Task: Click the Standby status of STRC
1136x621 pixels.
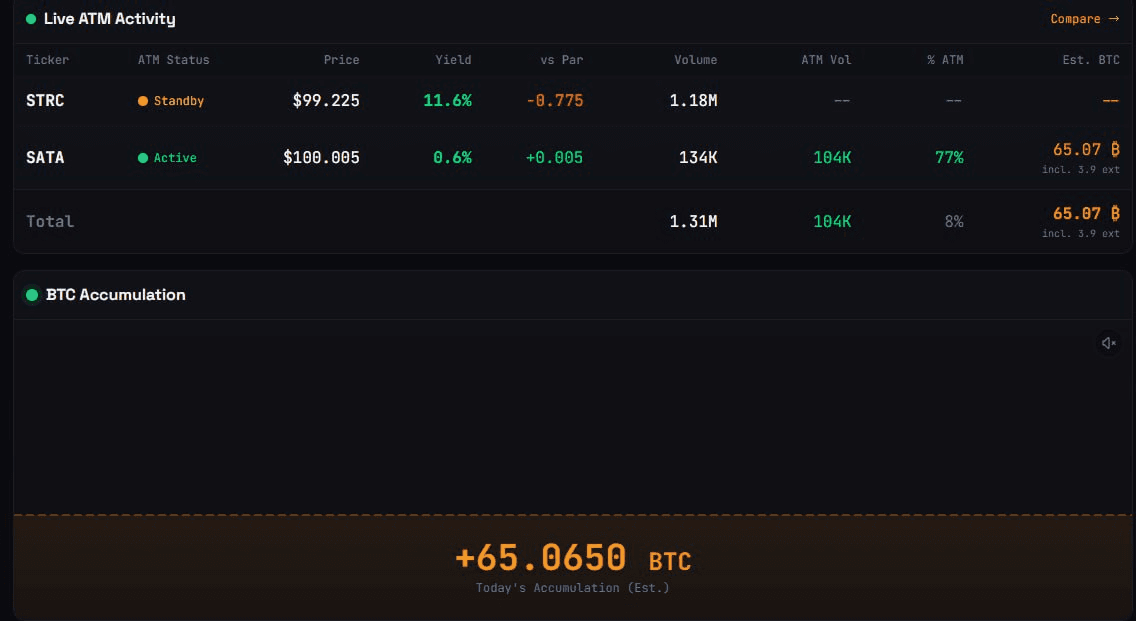Action: pos(171,101)
